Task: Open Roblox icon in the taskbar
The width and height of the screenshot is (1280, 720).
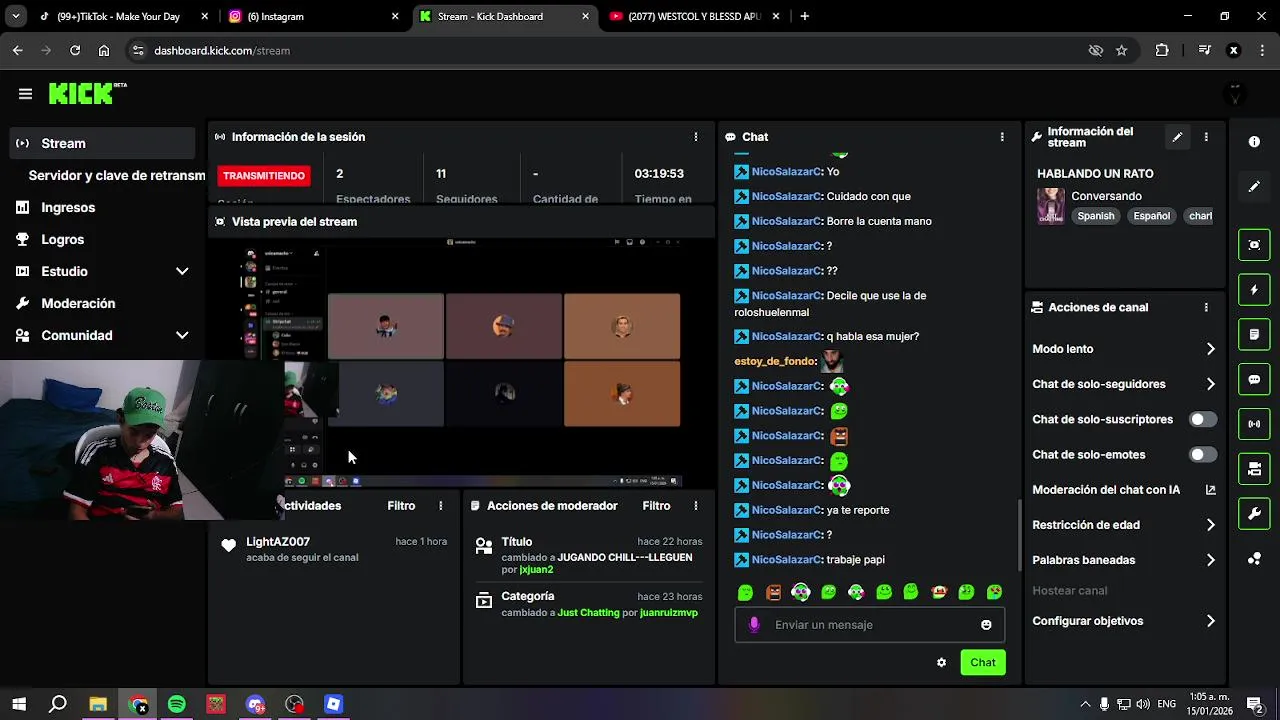Action: 333,705
